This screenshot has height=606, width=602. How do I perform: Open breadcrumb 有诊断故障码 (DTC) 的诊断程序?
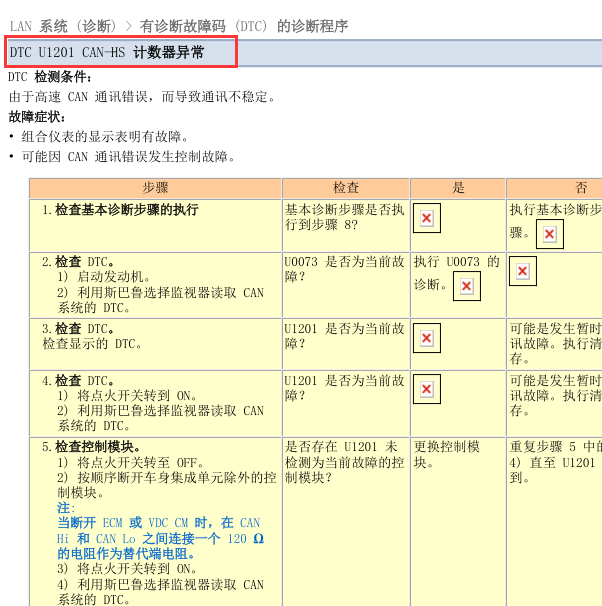pos(244,26)
